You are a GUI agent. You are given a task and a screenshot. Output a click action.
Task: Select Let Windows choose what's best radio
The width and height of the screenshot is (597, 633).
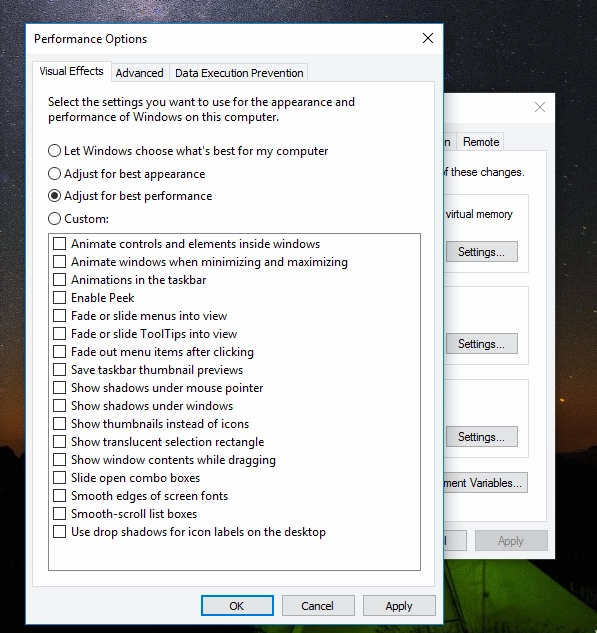pyautogui.click(x=54, y=151)
